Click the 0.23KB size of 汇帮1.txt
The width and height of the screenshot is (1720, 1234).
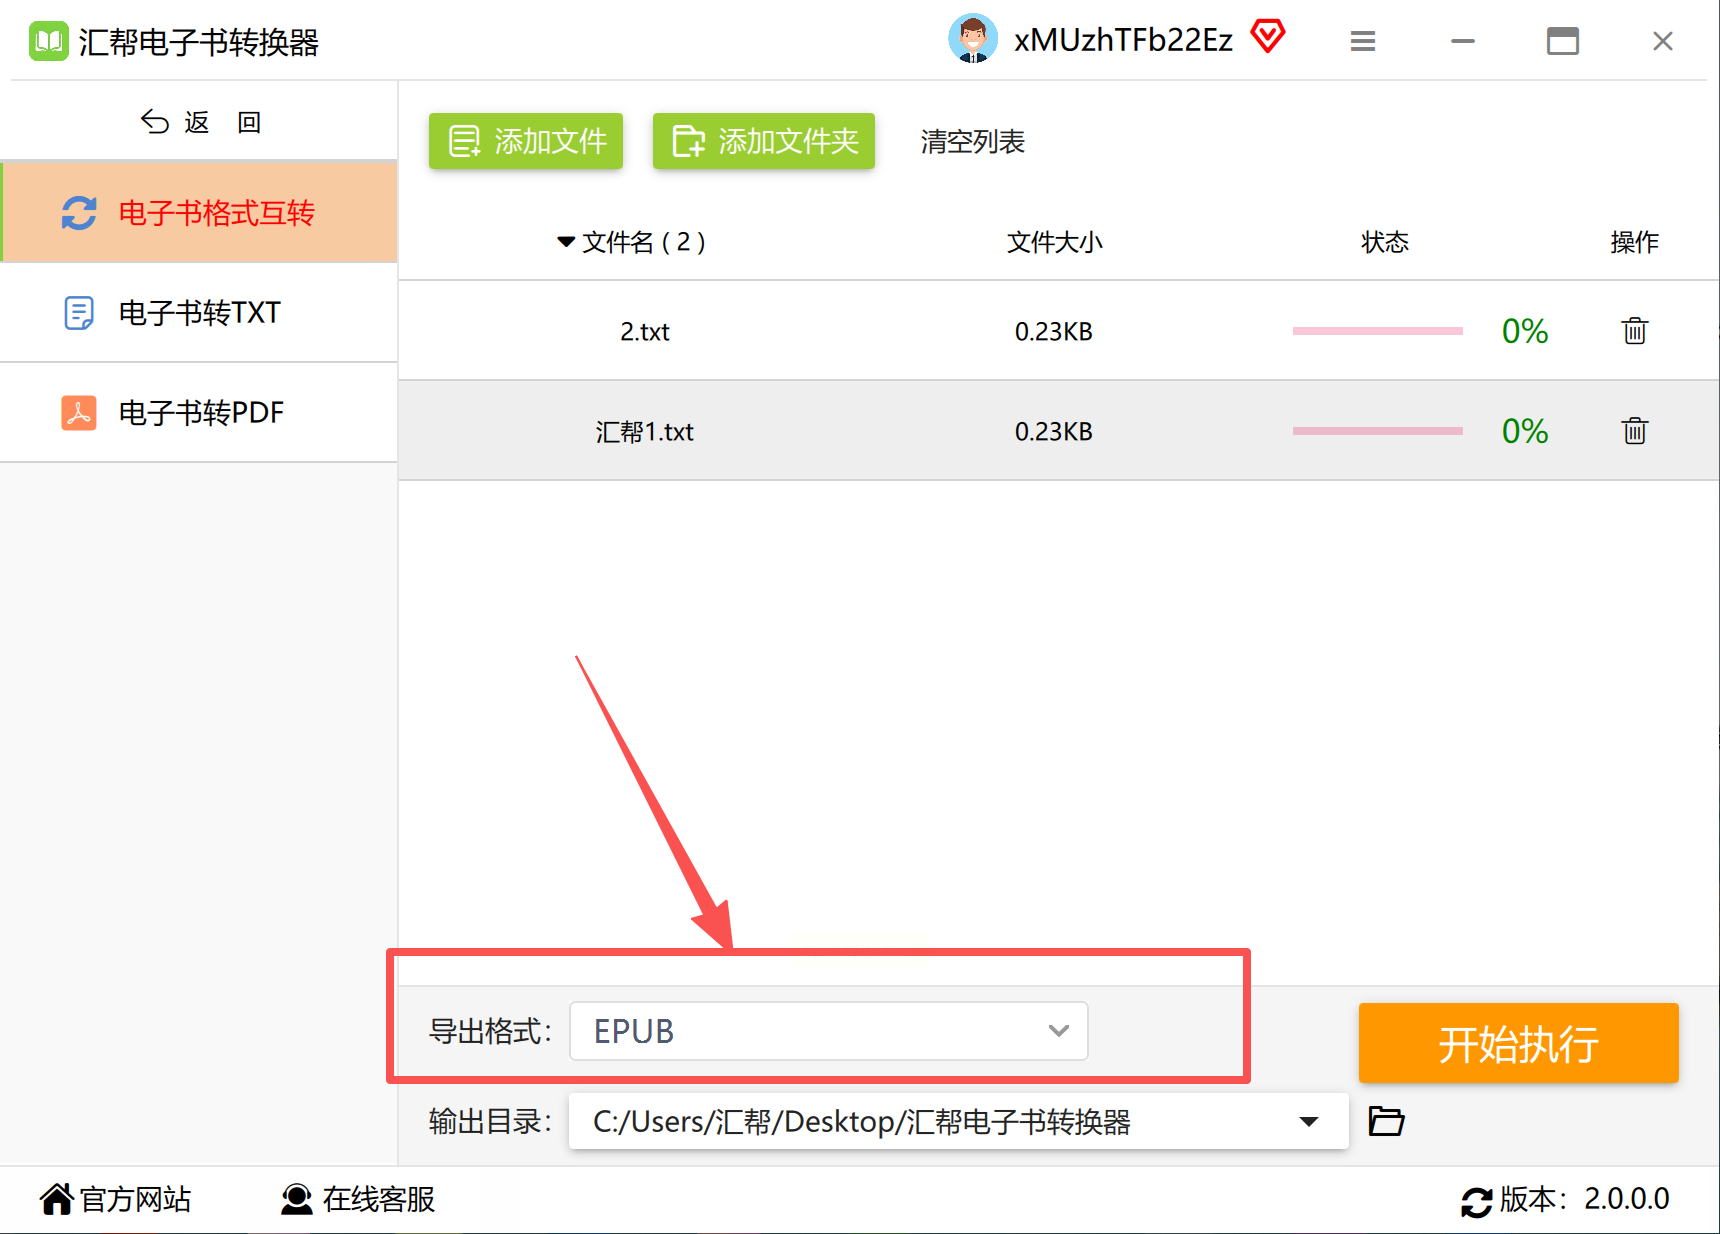(x=1054, y=432)
